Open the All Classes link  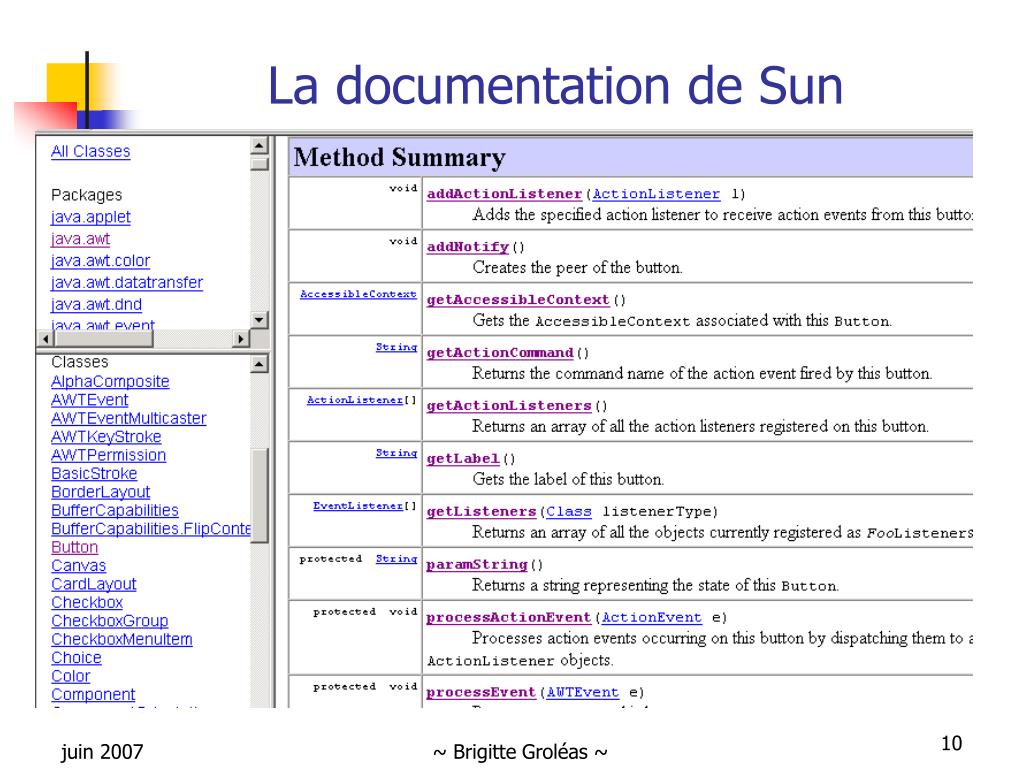[x=91, y=152]
